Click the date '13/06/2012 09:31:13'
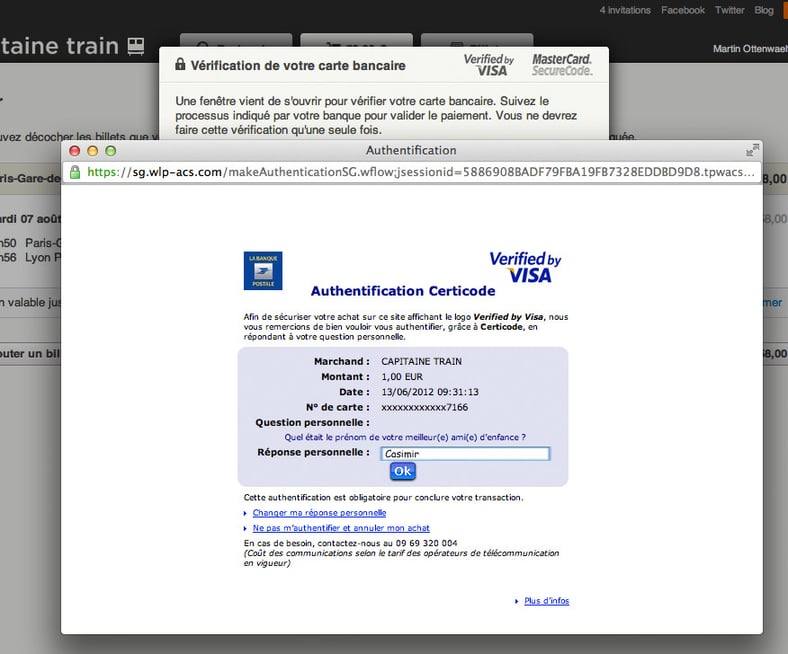This screenshot has height=654, width=788. coord(430,392)
